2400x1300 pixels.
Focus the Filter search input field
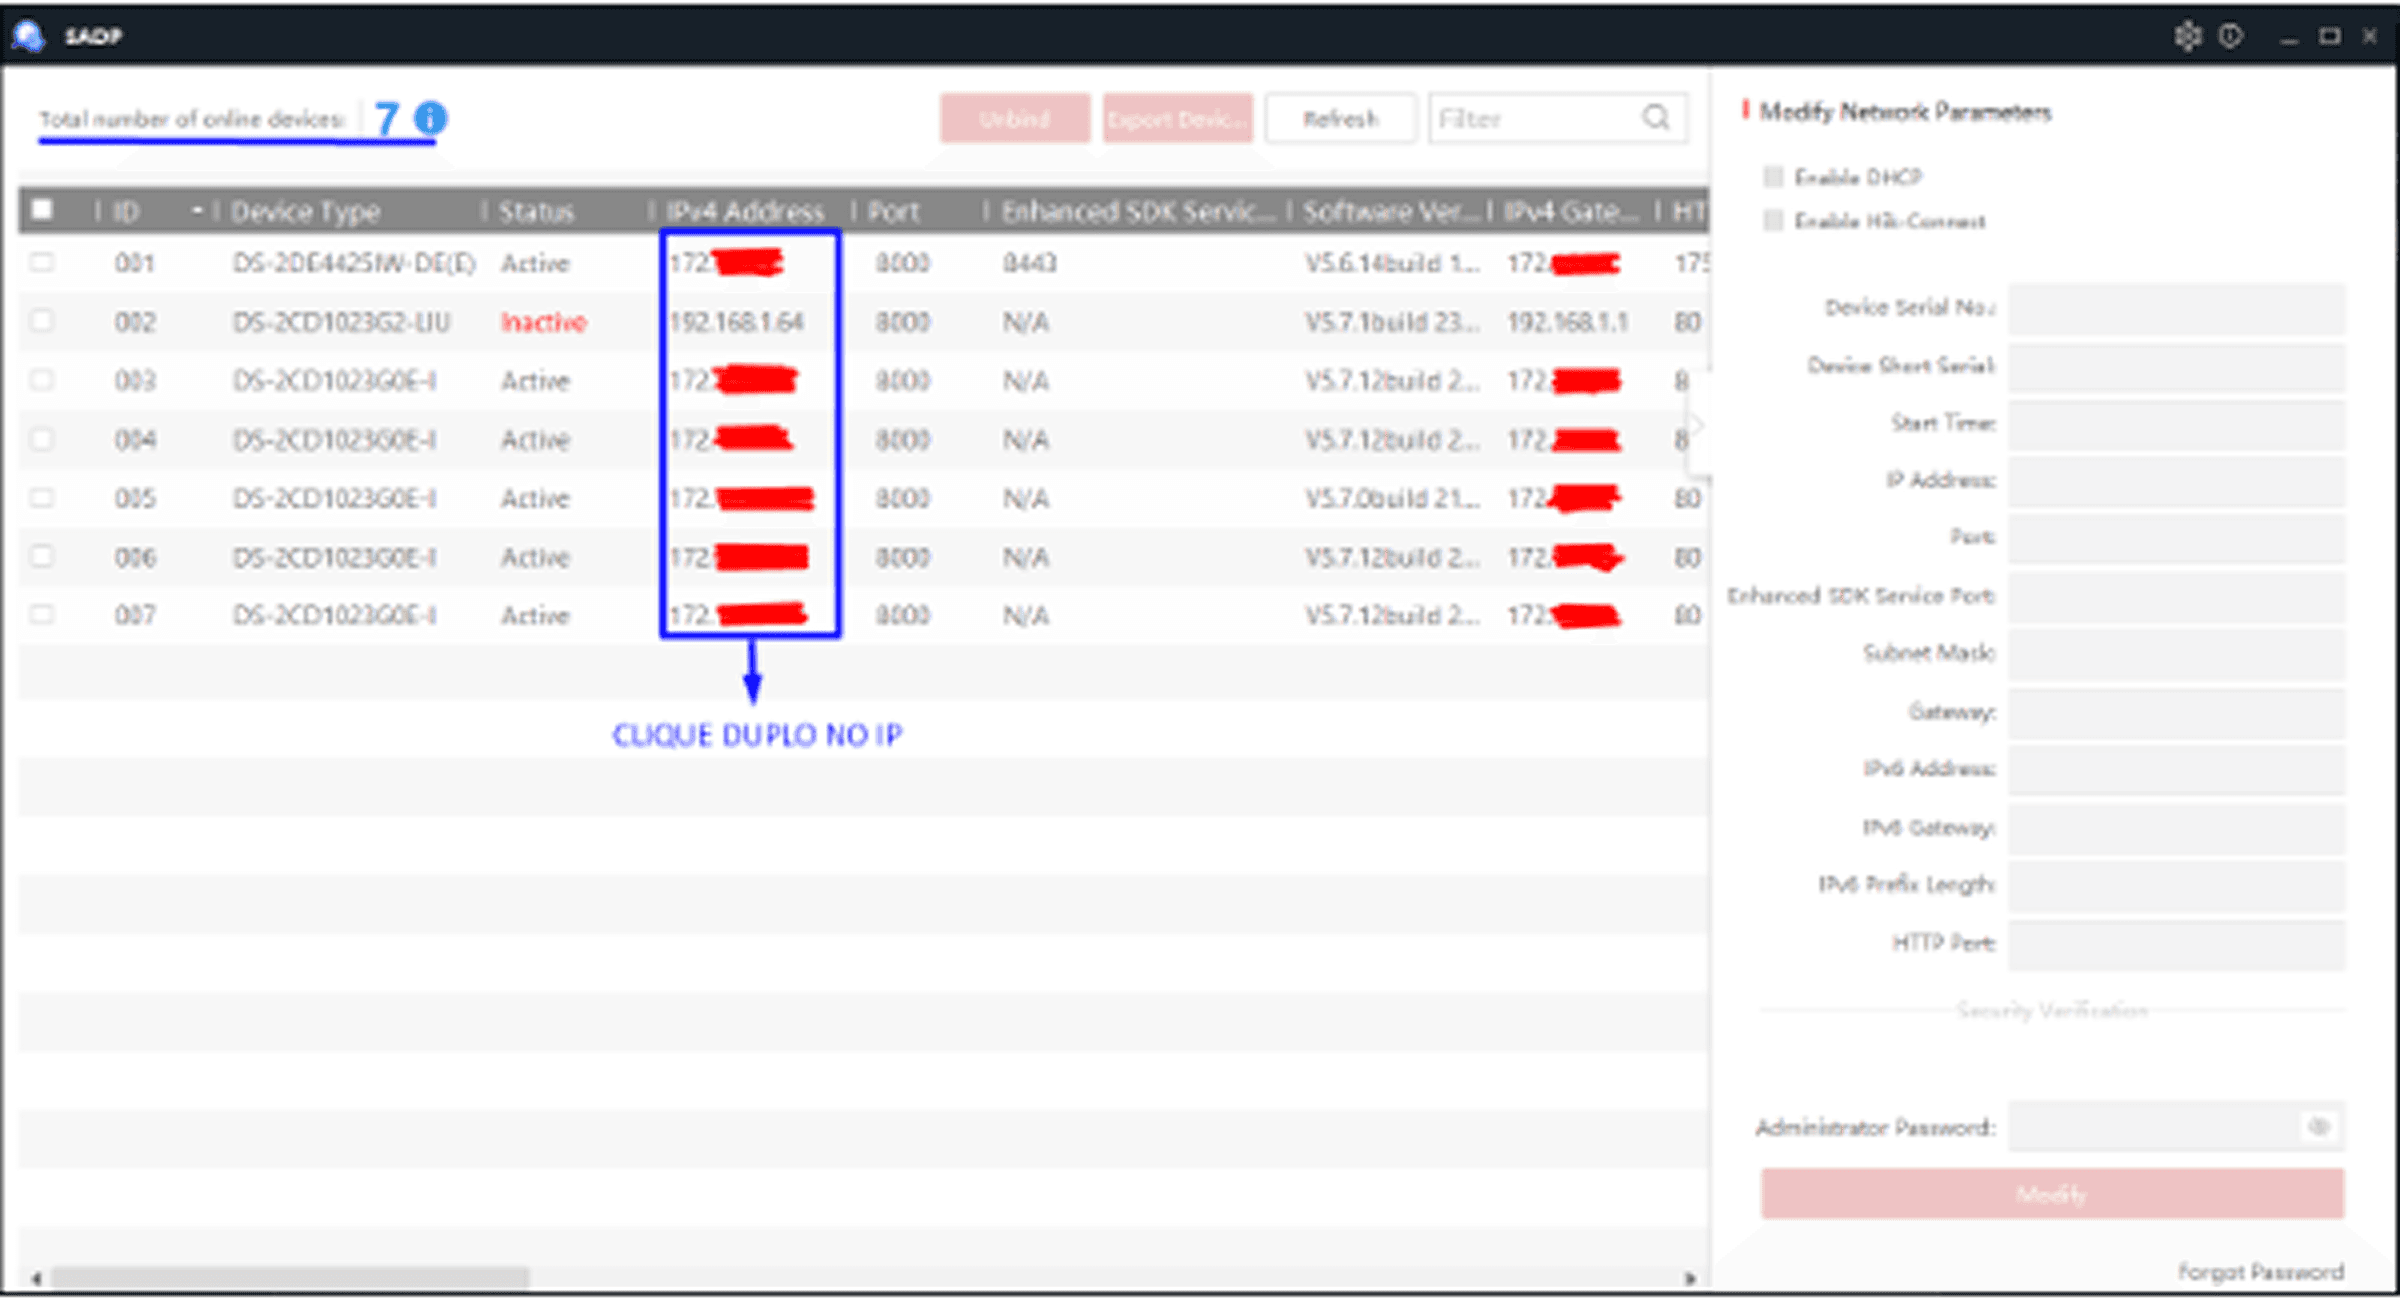(1530, 118)
